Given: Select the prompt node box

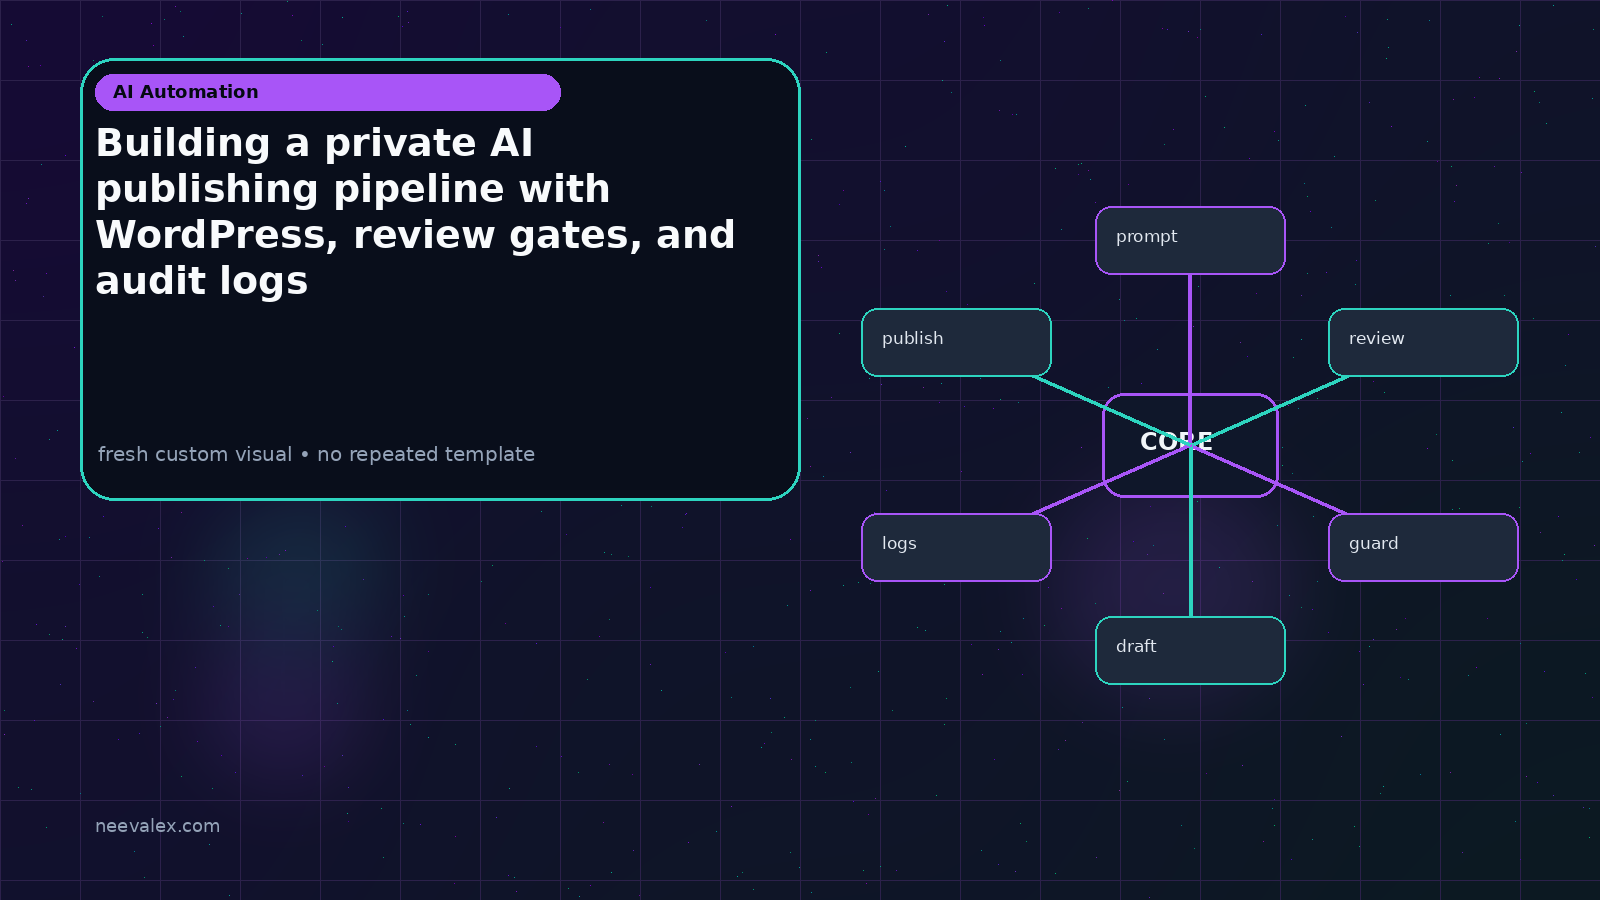Looking at the screenshot, I should point(1190,240).
